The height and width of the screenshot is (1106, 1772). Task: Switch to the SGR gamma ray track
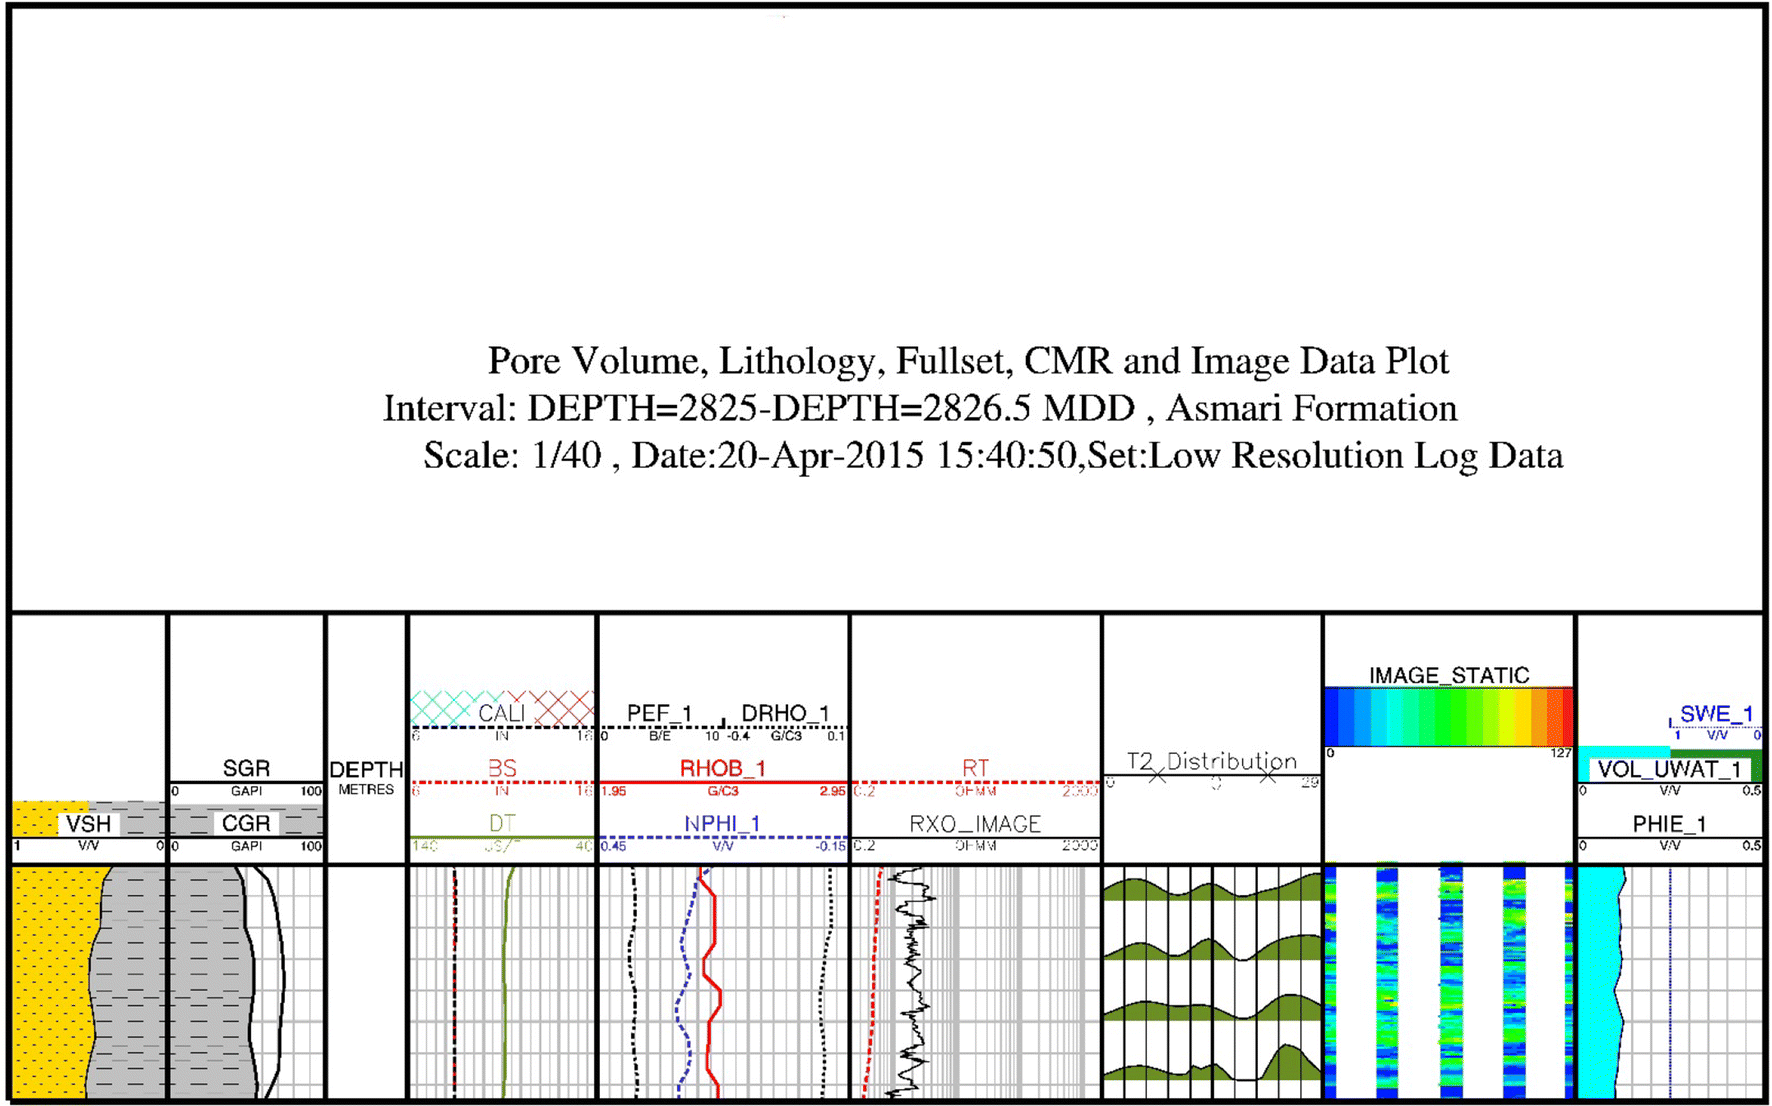click(x=247, y=768)
